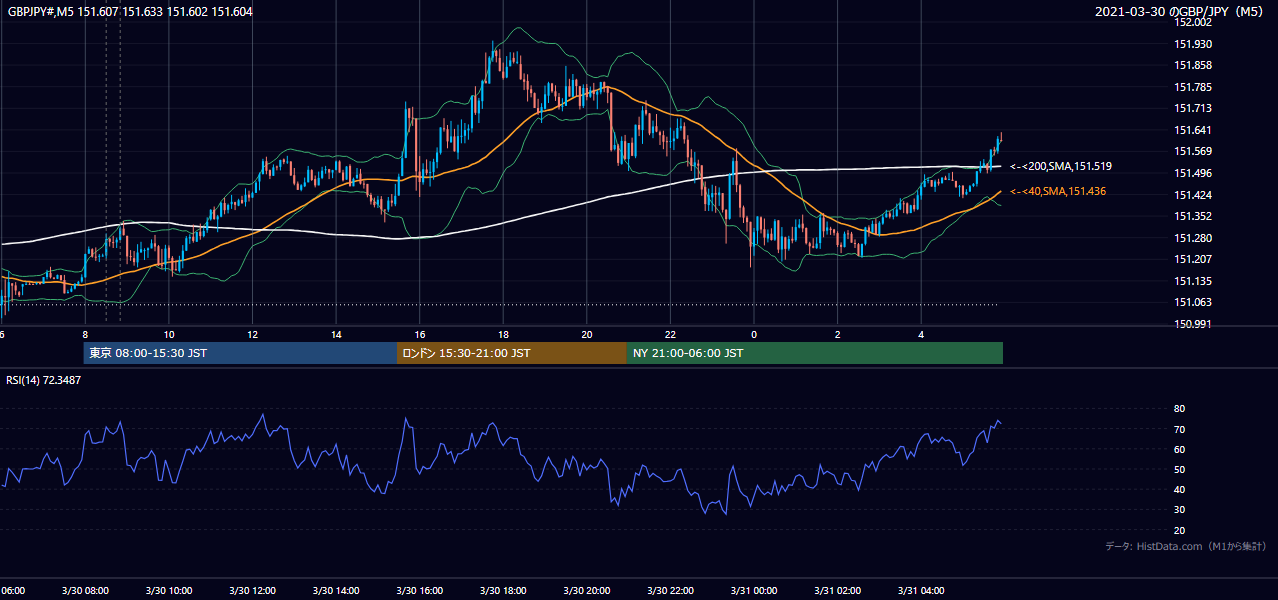The height and width of the screenshot is (600, 1278).
Task: Click hour label 8 under price chart
Action: [85, 334]
